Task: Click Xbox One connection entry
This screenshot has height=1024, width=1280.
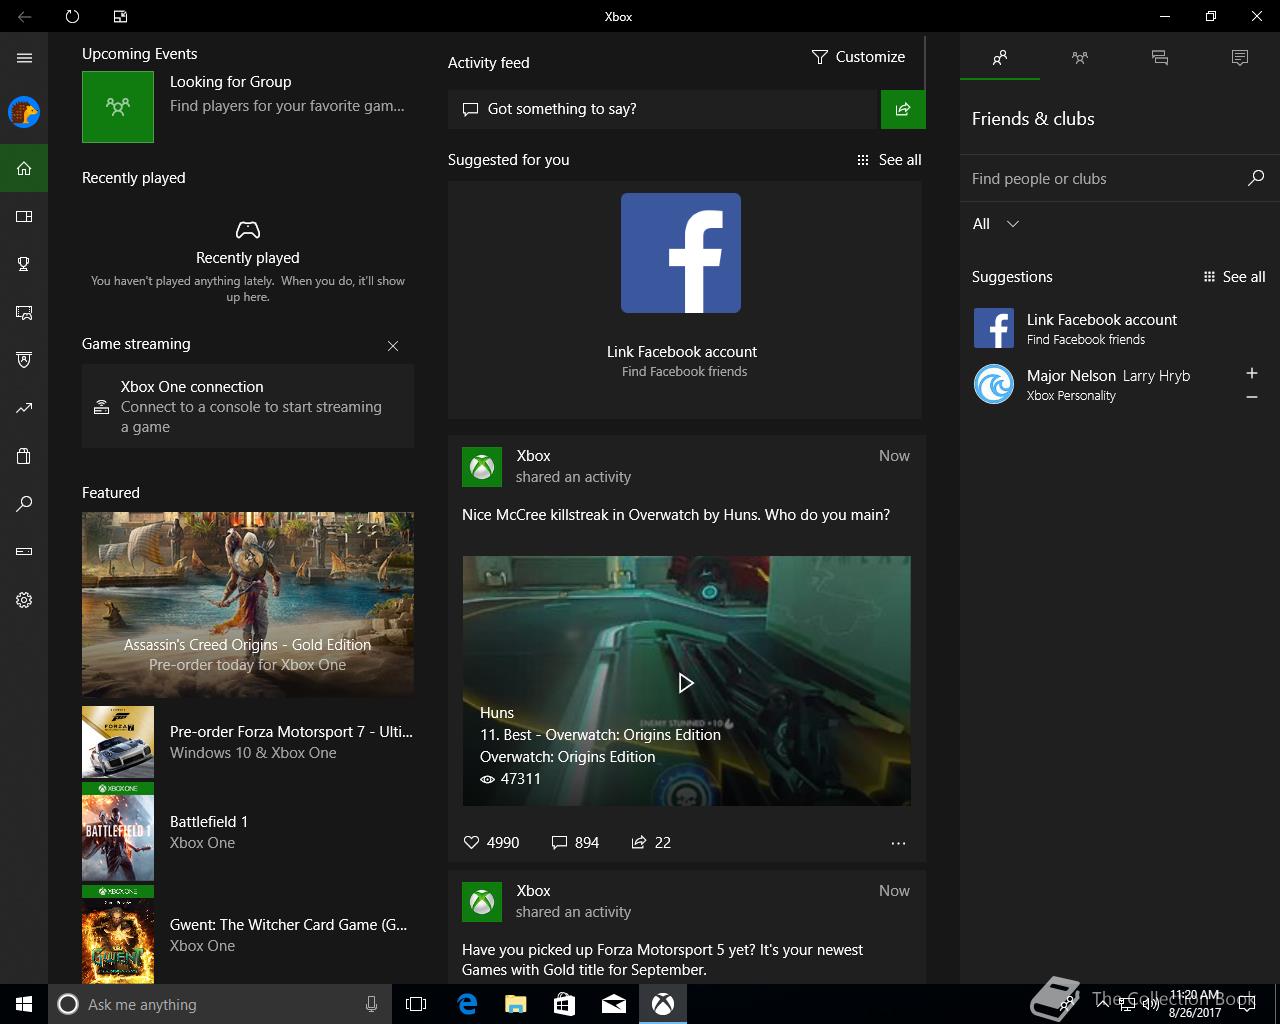Action: click(248, 406)
